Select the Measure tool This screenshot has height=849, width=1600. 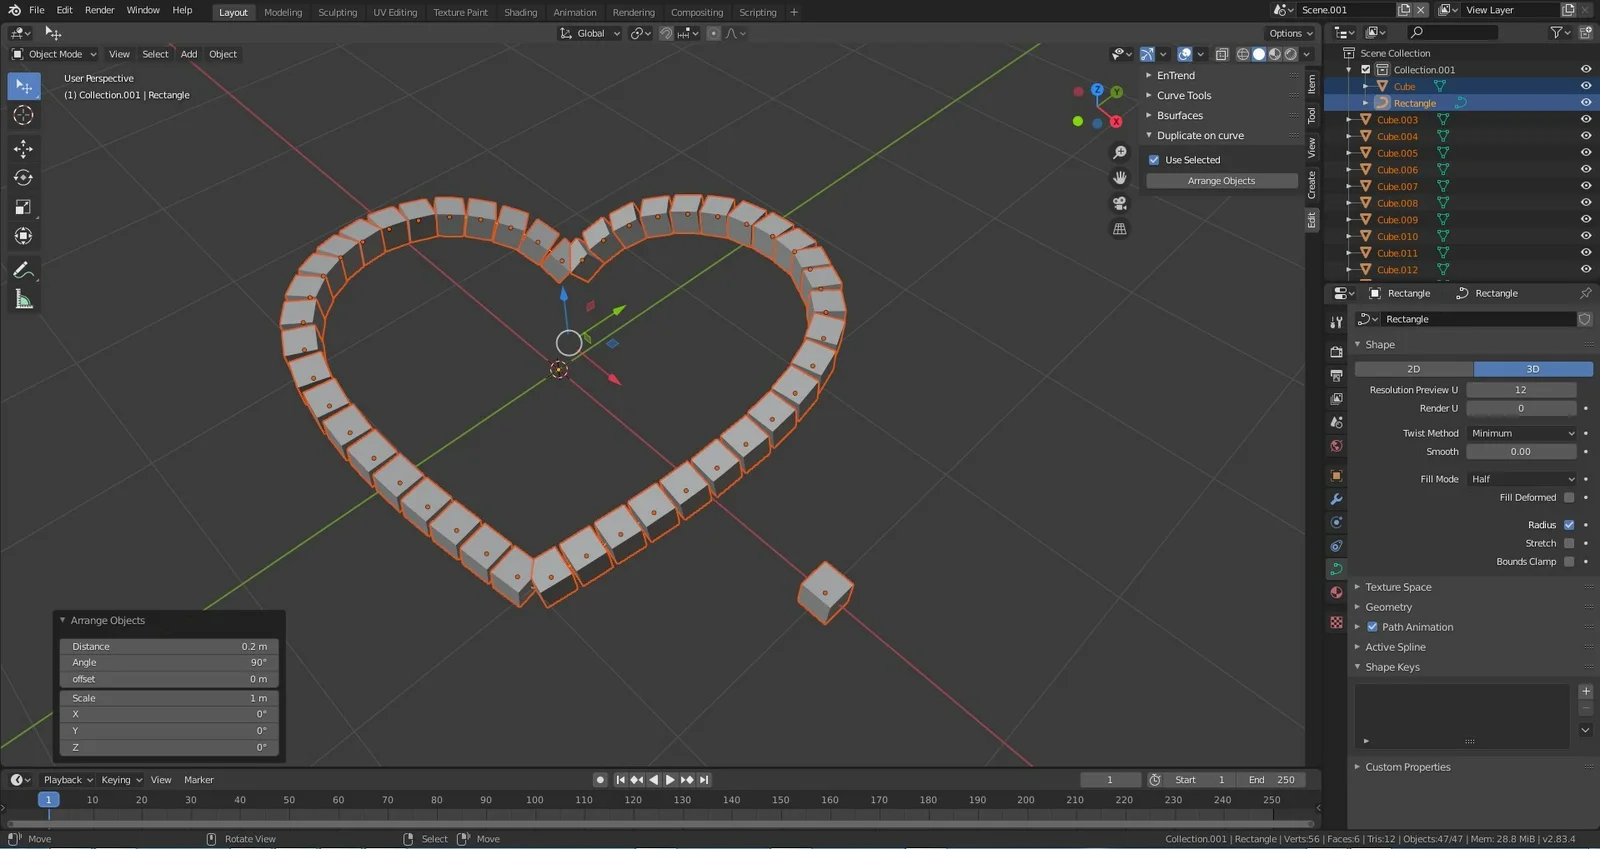[24, 300]
